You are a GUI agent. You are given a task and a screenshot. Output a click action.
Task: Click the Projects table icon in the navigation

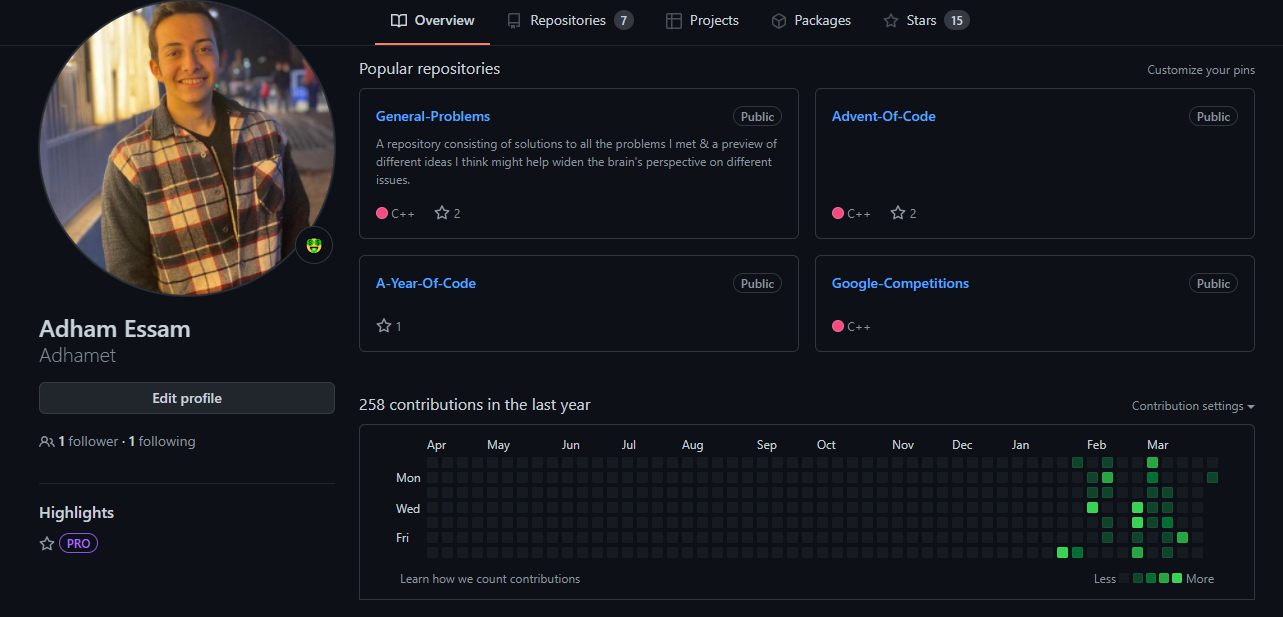(674, 19)
